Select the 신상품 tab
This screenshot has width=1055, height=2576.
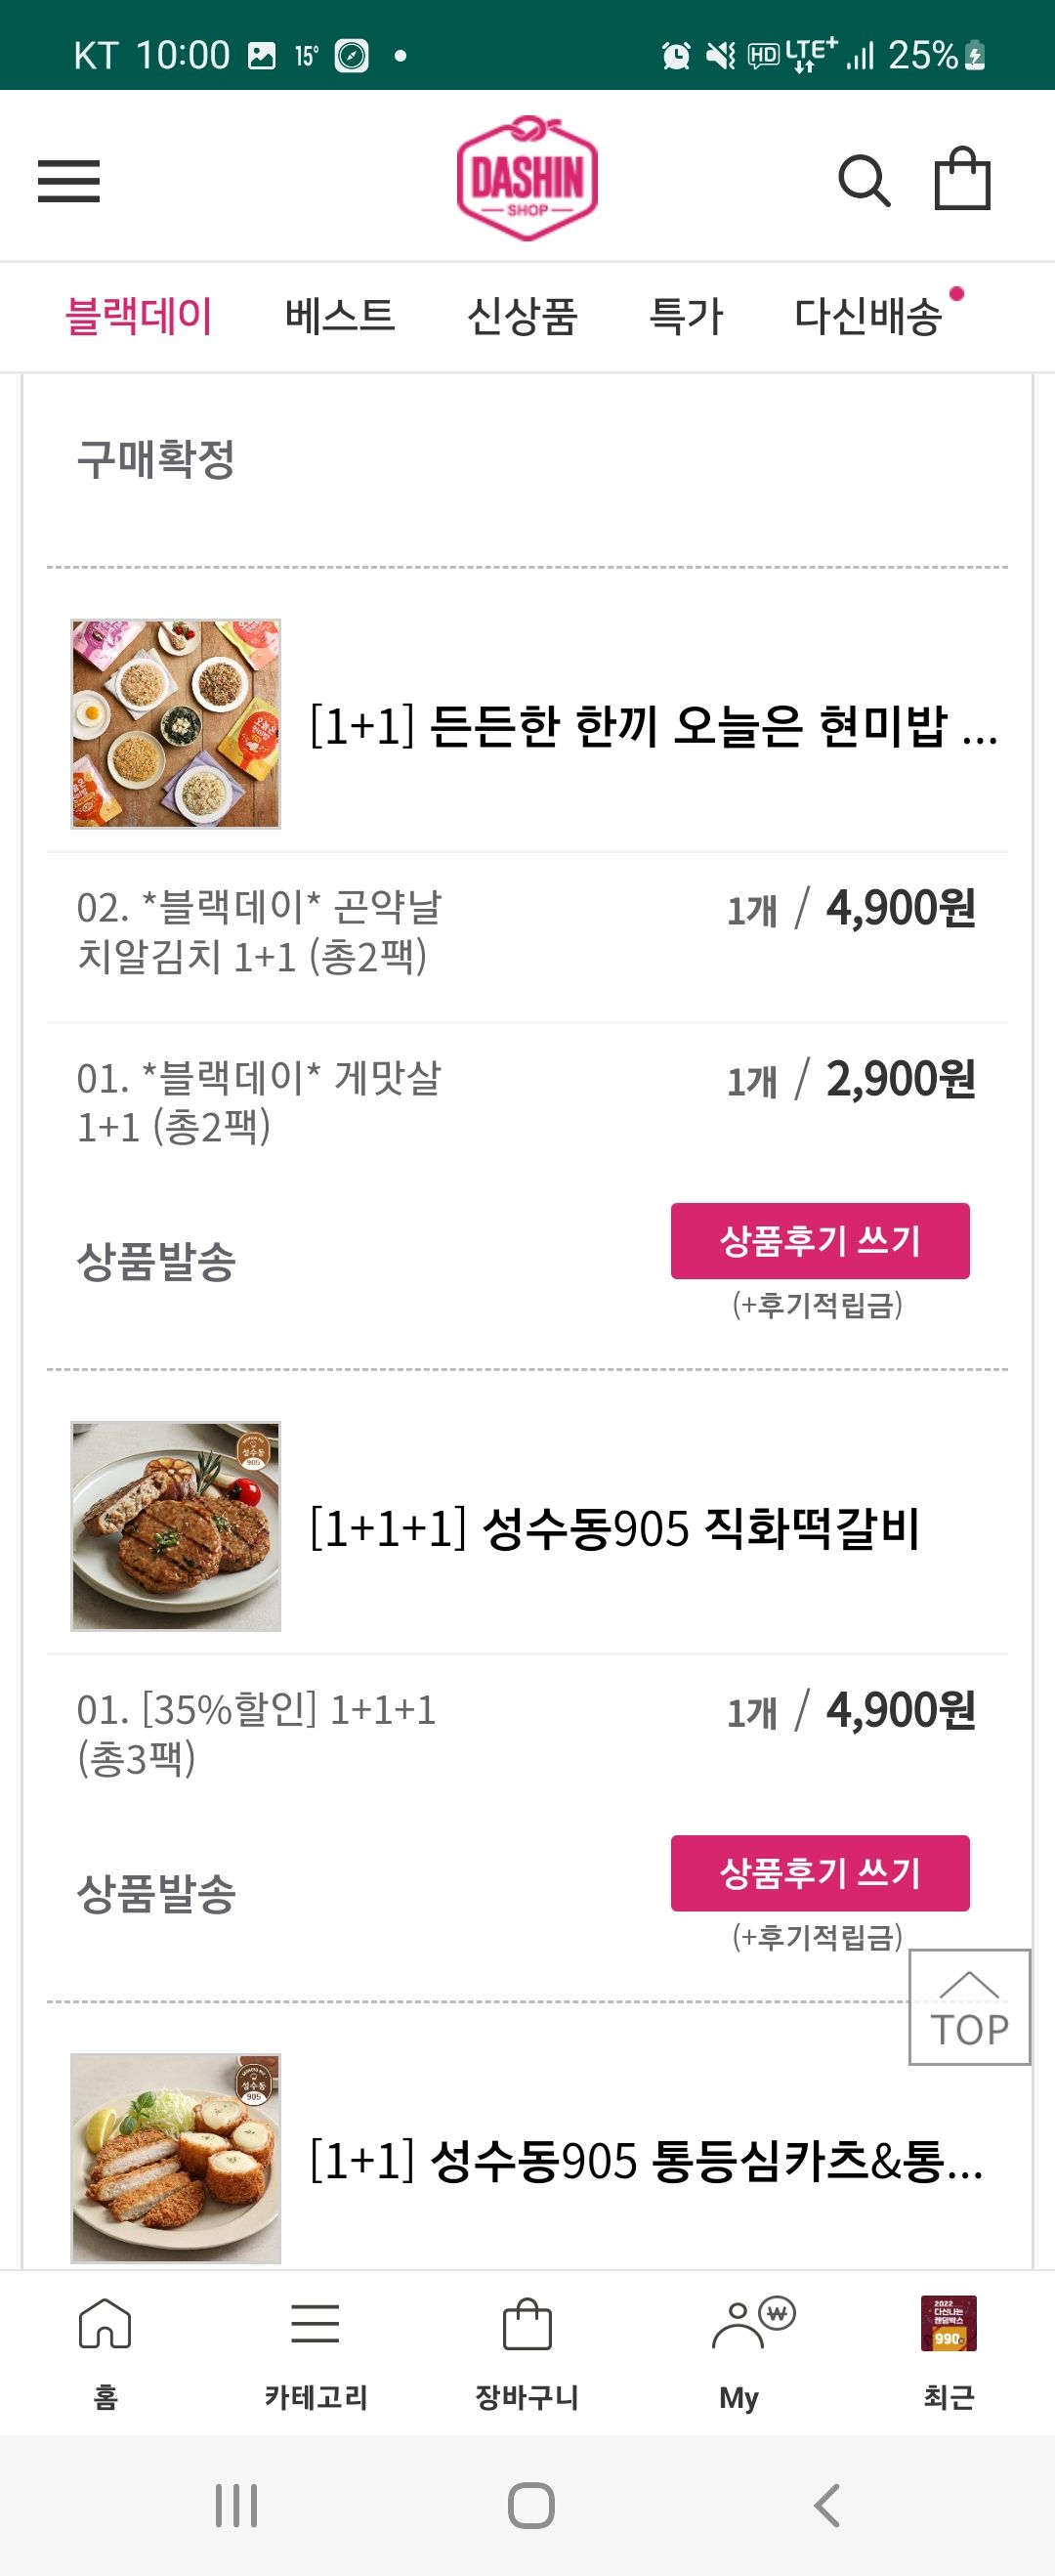pyautogui.click(x=522, y=316)
